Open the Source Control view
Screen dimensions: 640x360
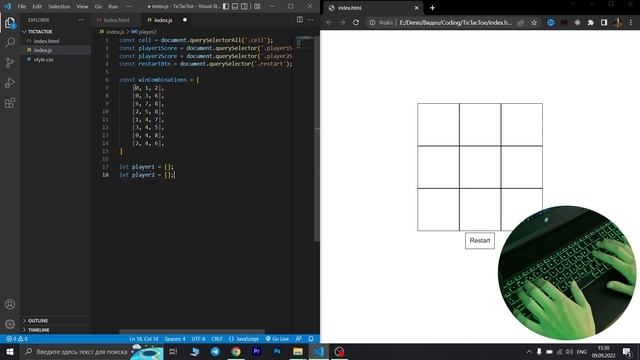click(10, 62)
